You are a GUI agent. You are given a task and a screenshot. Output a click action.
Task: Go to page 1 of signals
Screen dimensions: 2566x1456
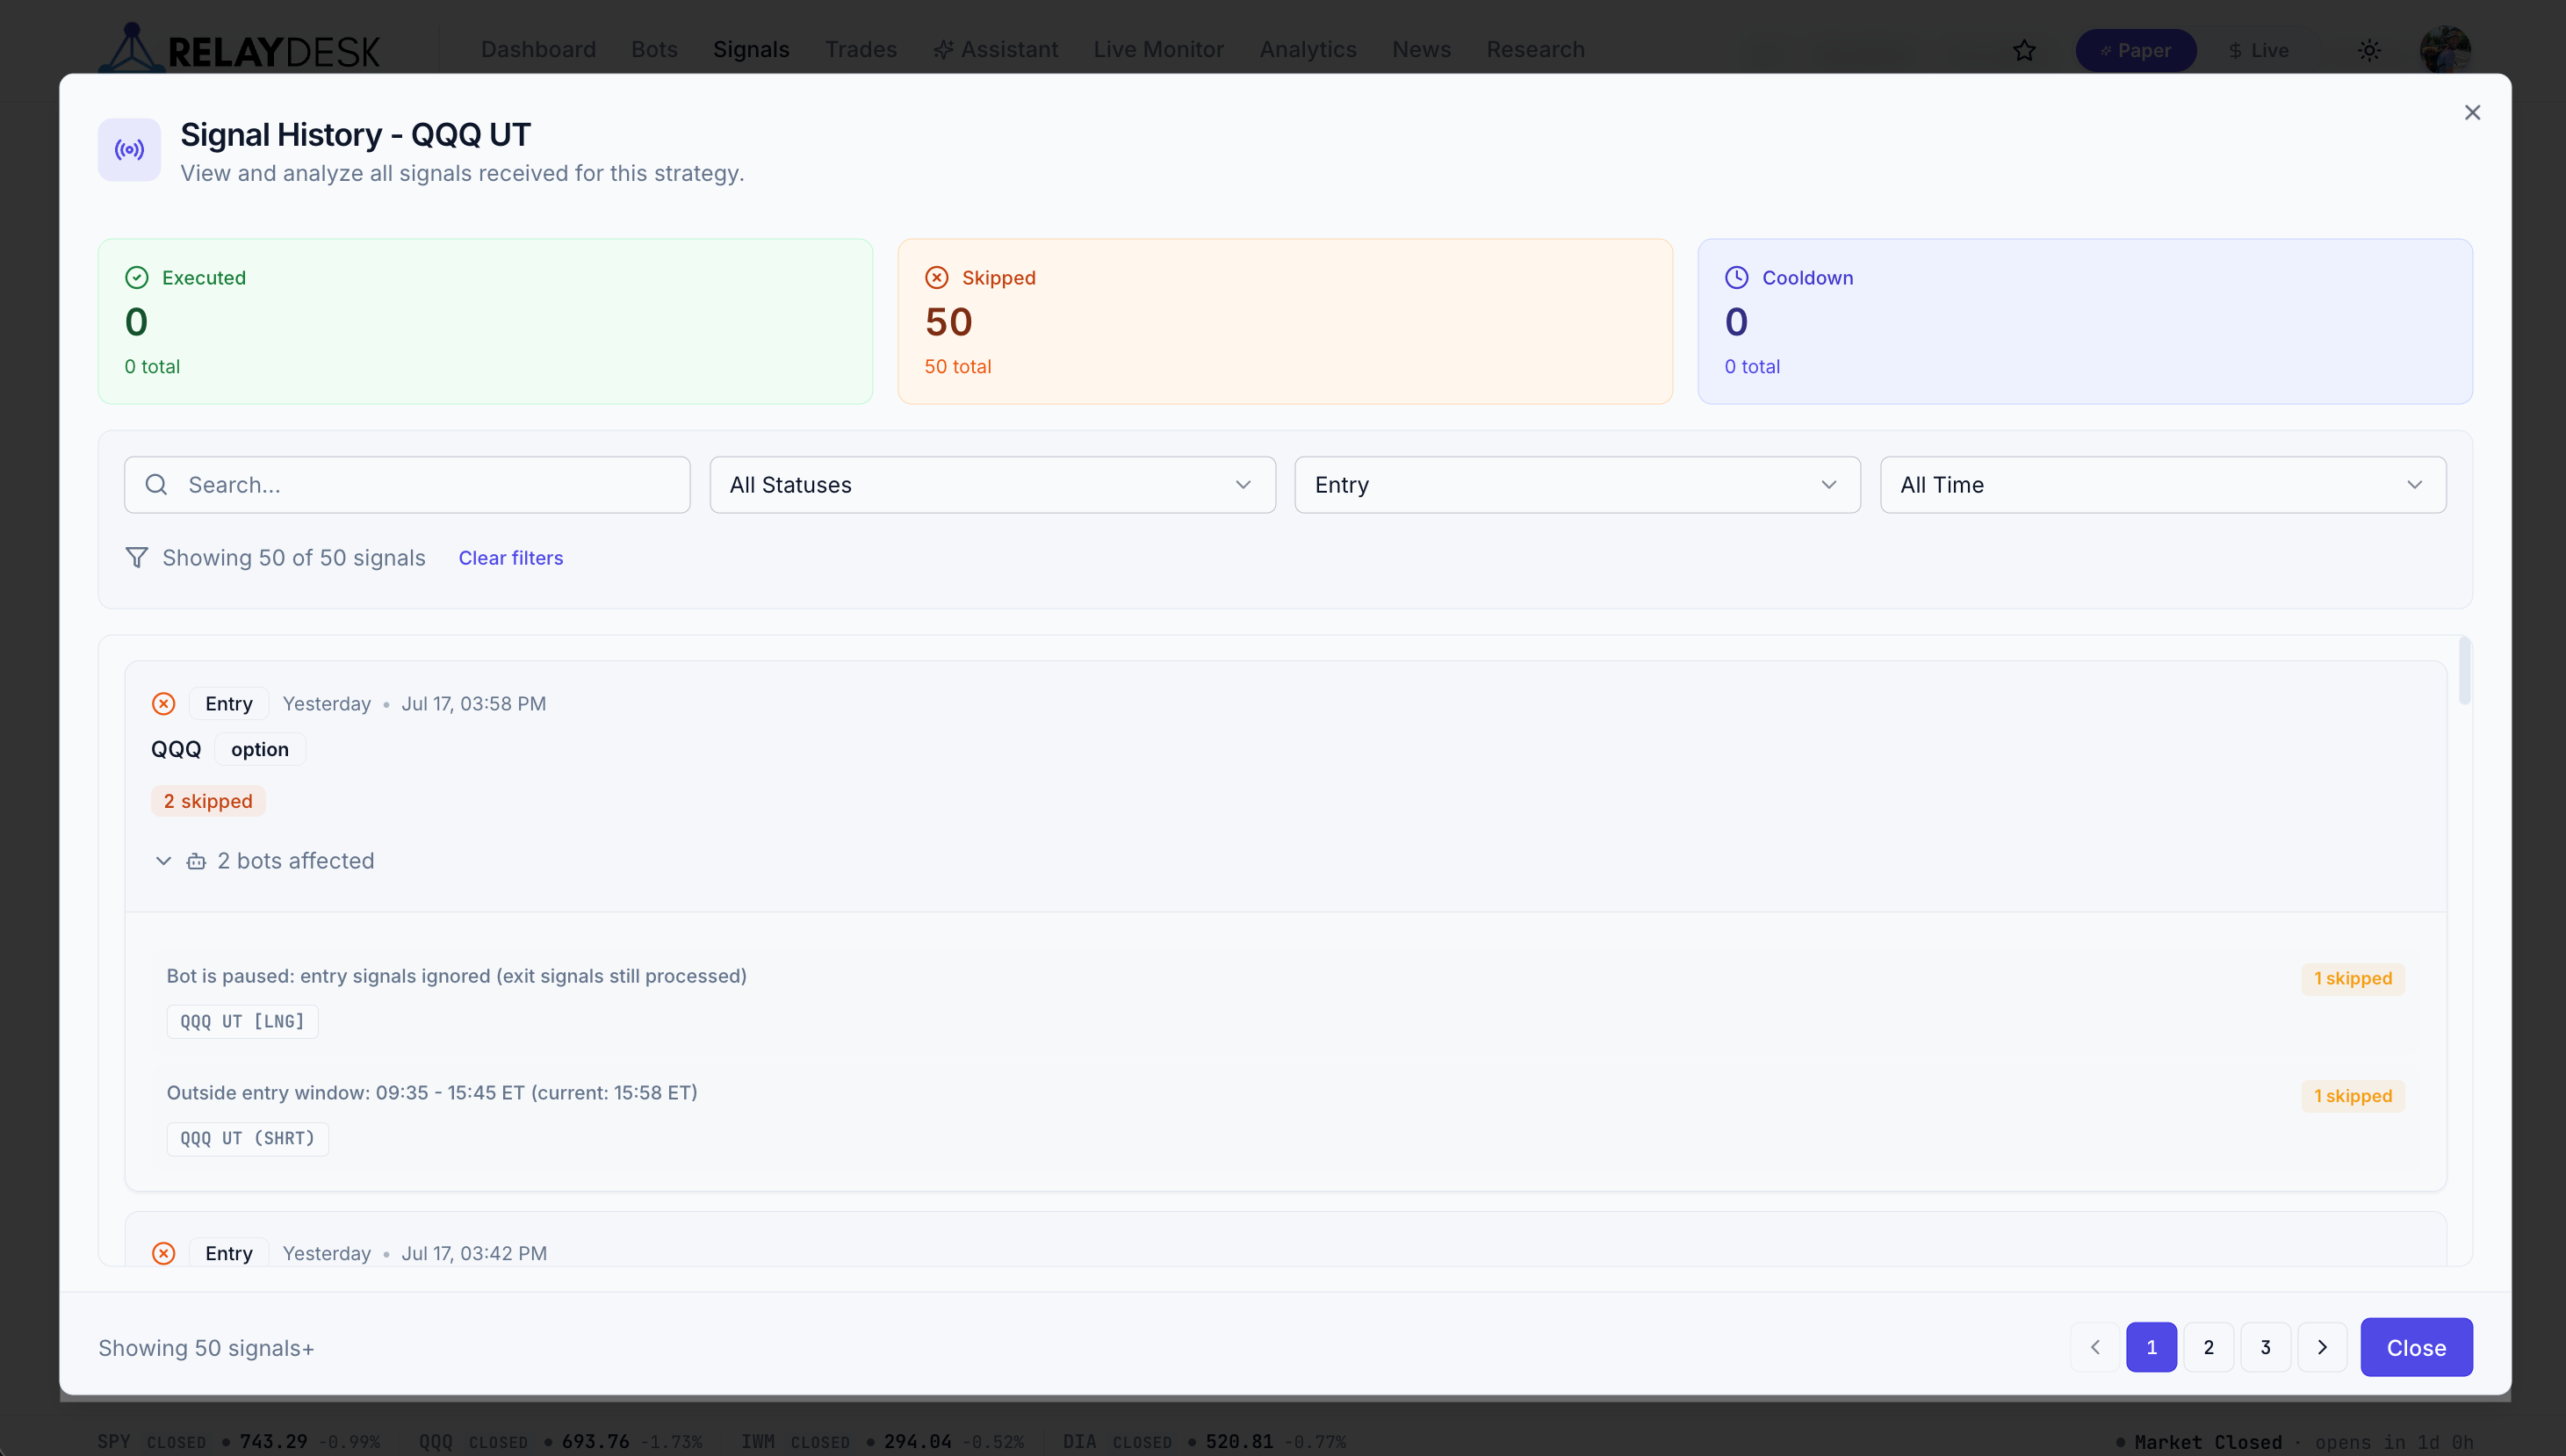click(2151, 1347)
